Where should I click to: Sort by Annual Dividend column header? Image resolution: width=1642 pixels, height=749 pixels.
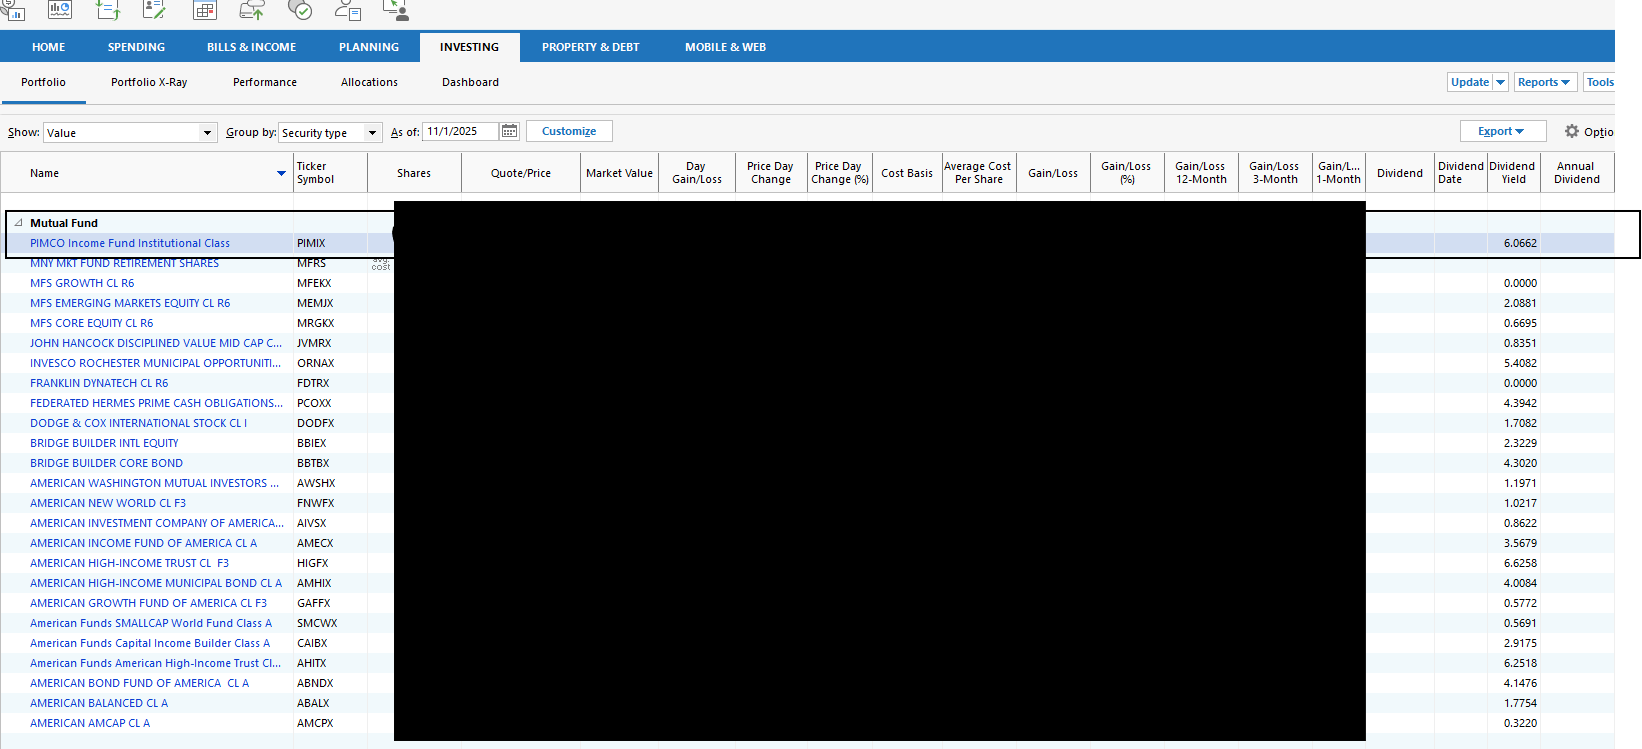[x=1577, y=173]
